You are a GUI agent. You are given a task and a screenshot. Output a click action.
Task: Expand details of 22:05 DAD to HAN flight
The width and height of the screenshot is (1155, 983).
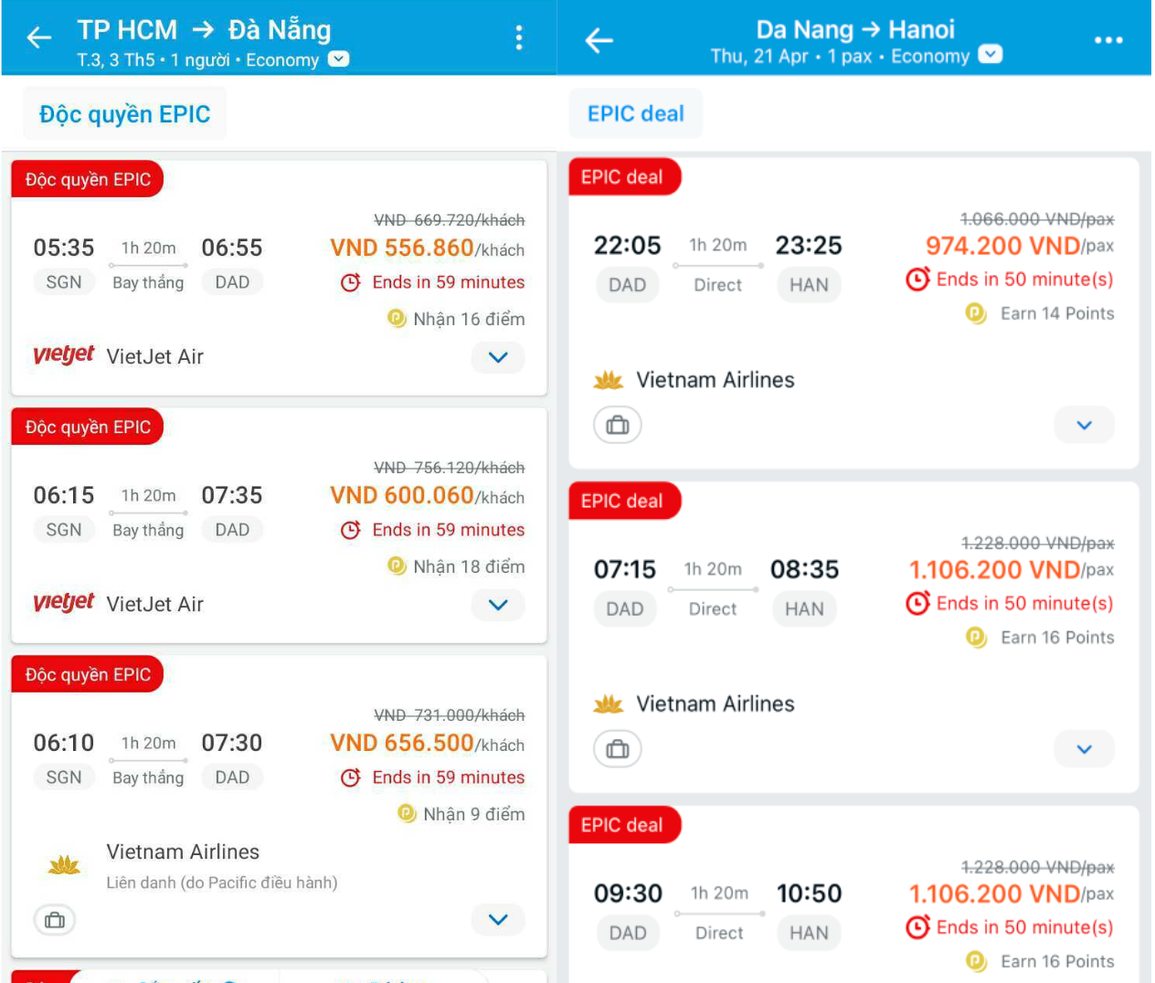1084,425
